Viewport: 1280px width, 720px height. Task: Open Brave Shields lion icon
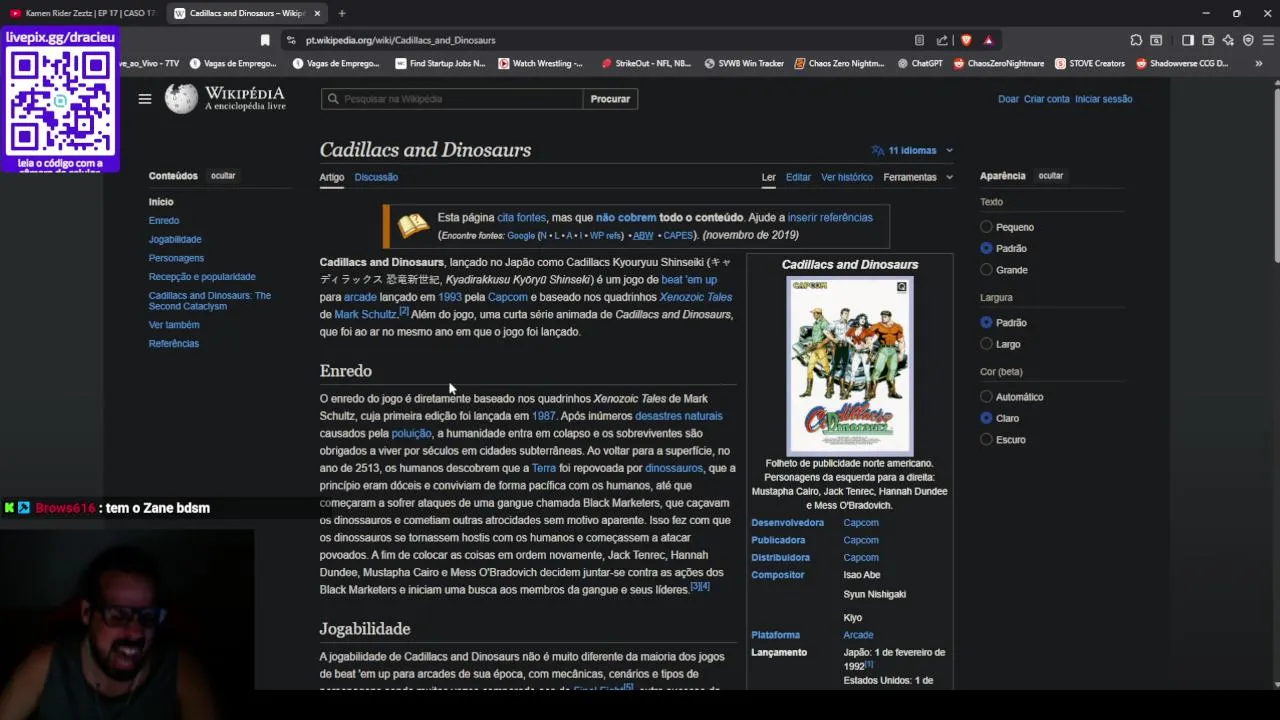[x=966, y=40]
